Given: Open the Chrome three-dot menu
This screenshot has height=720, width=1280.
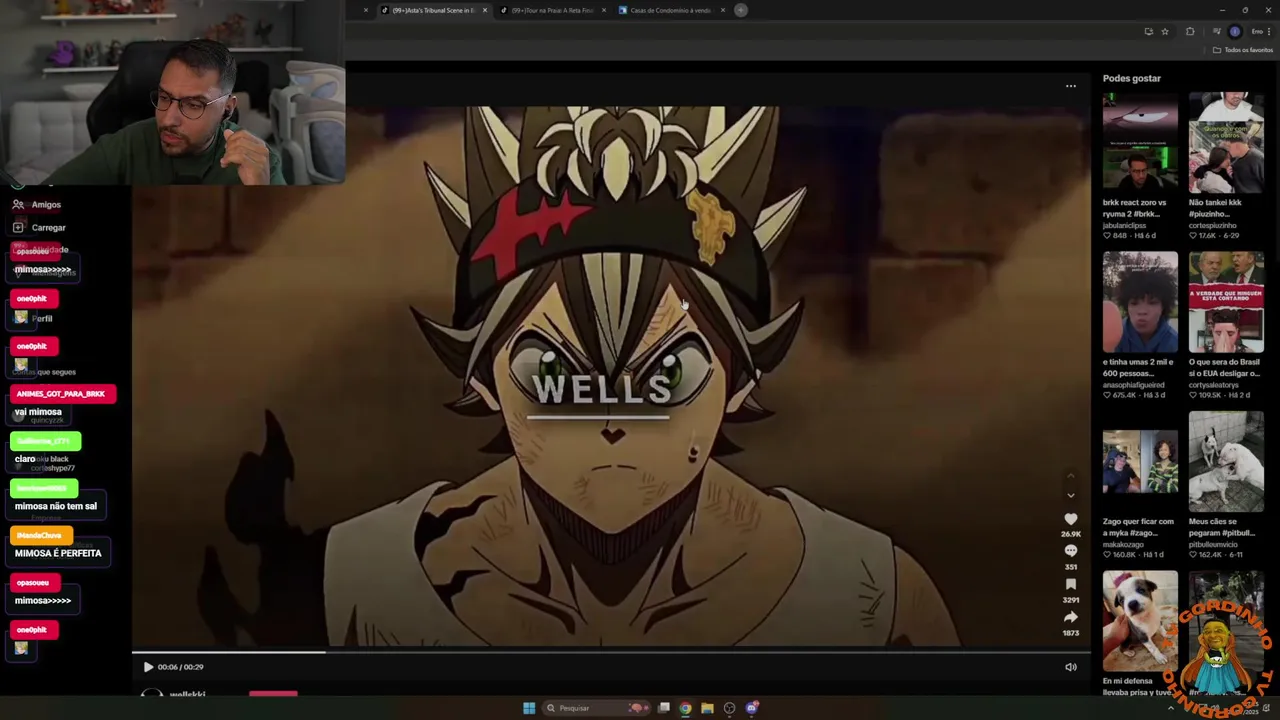Looking at the screenshot, I should [x=1269, y=31].
